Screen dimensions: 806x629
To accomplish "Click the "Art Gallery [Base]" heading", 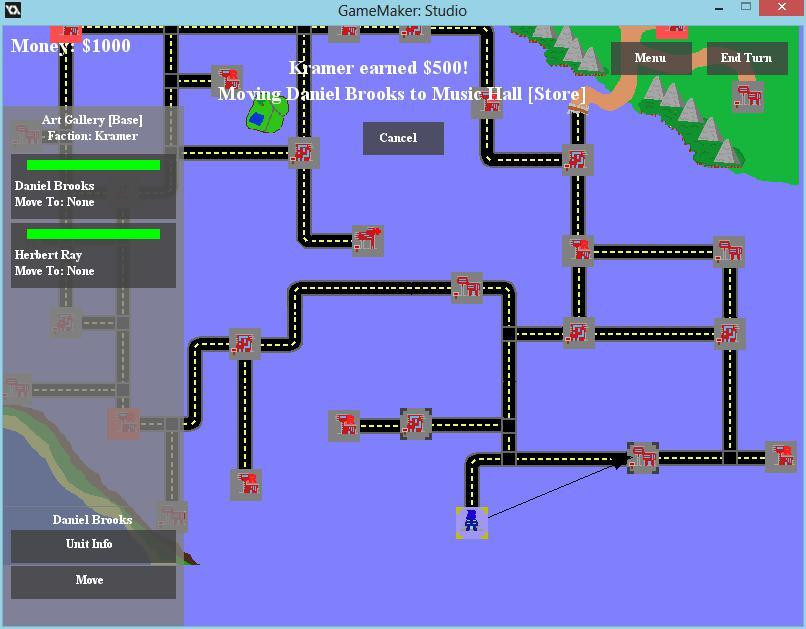I will pyautogui.click(x=93, y=120).
